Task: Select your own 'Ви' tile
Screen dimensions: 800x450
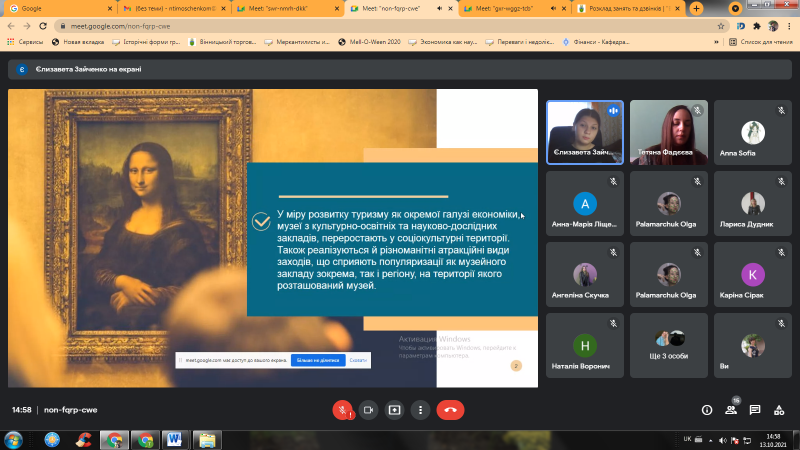Action: (x=753, y=345)
